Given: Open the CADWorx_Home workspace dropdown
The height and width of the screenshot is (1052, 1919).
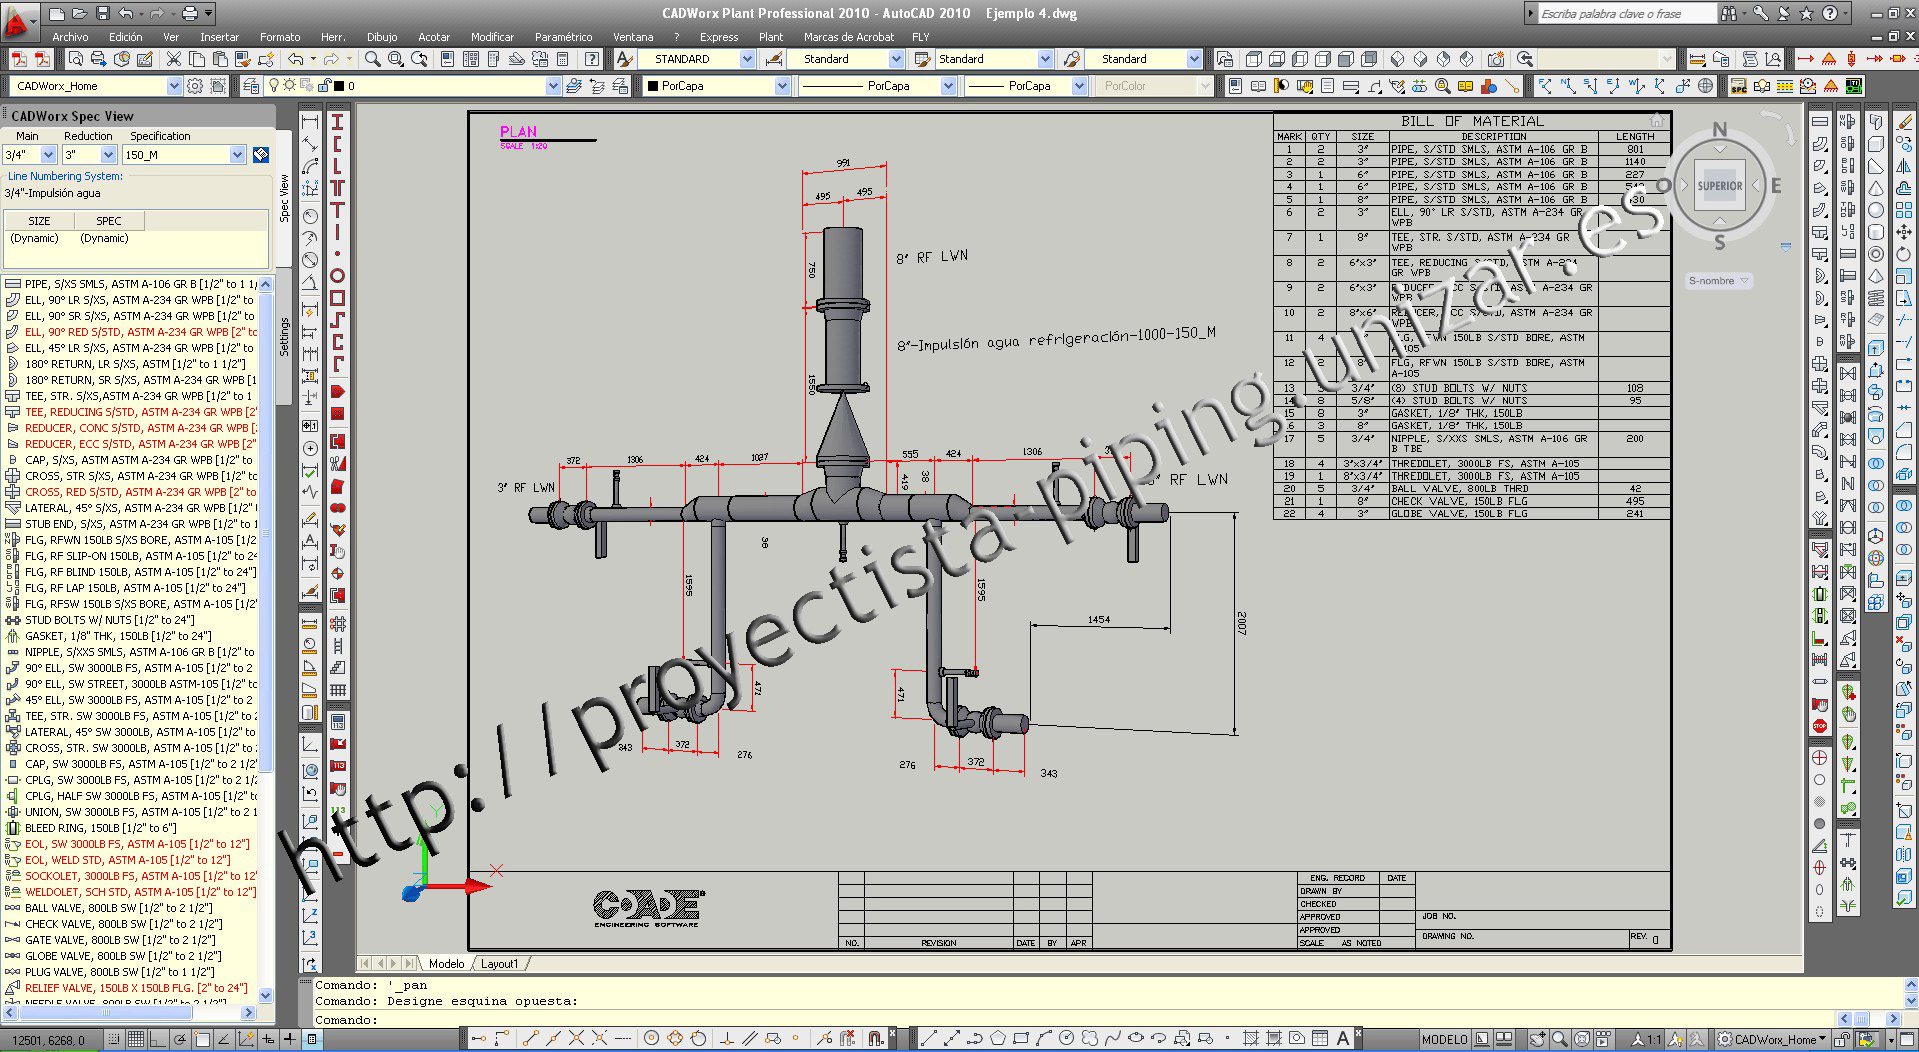Looking at the screenshot, I should point(174,86).
